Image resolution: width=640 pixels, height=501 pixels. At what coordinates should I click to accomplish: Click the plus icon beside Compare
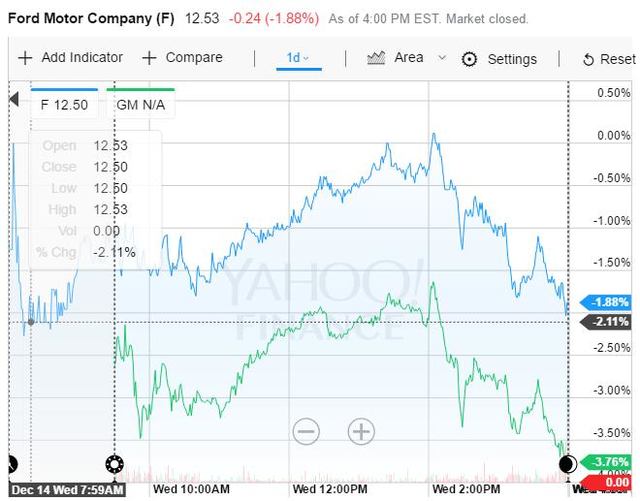[150, 58]
